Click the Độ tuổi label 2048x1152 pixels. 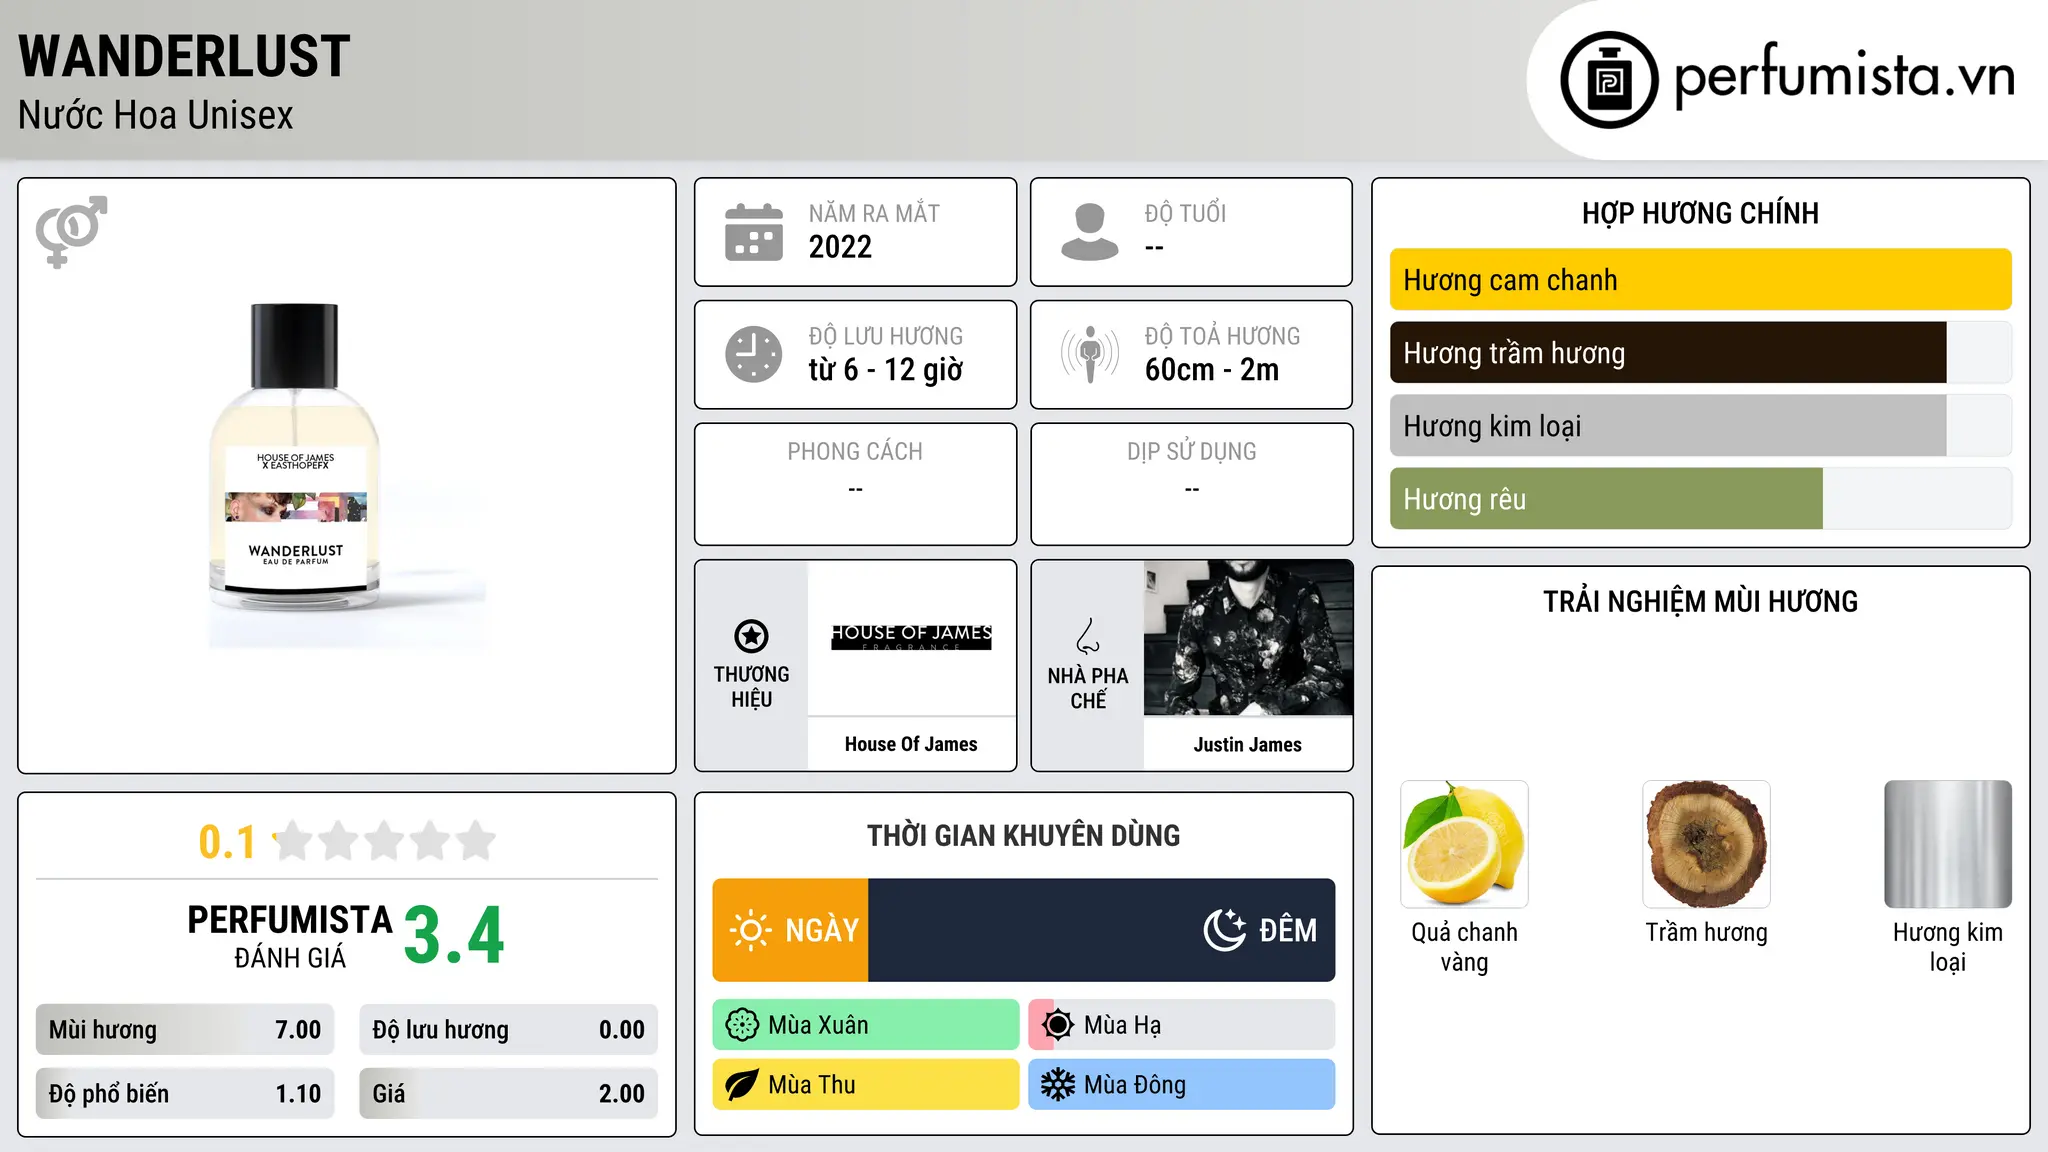[x=1185, y=213]
